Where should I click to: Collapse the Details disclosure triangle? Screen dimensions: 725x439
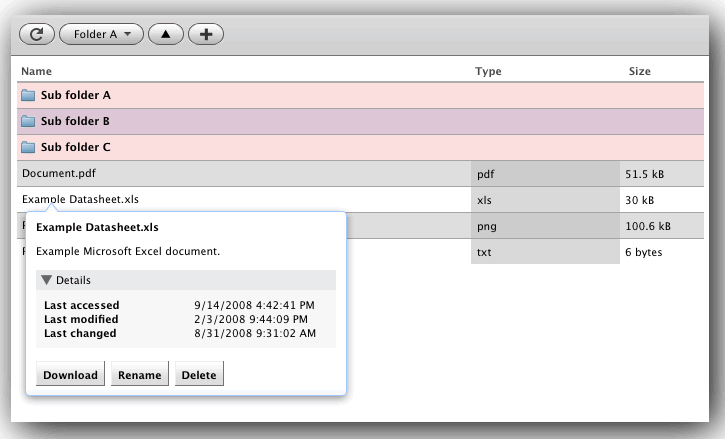pos(46,280)
